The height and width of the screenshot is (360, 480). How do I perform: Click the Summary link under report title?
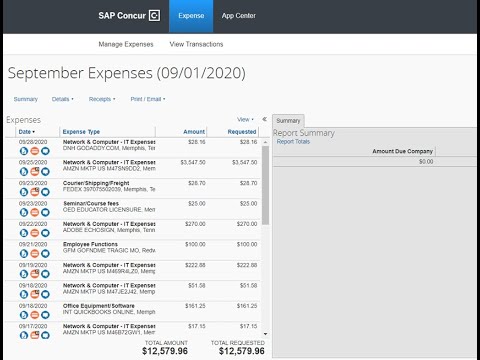26,99
